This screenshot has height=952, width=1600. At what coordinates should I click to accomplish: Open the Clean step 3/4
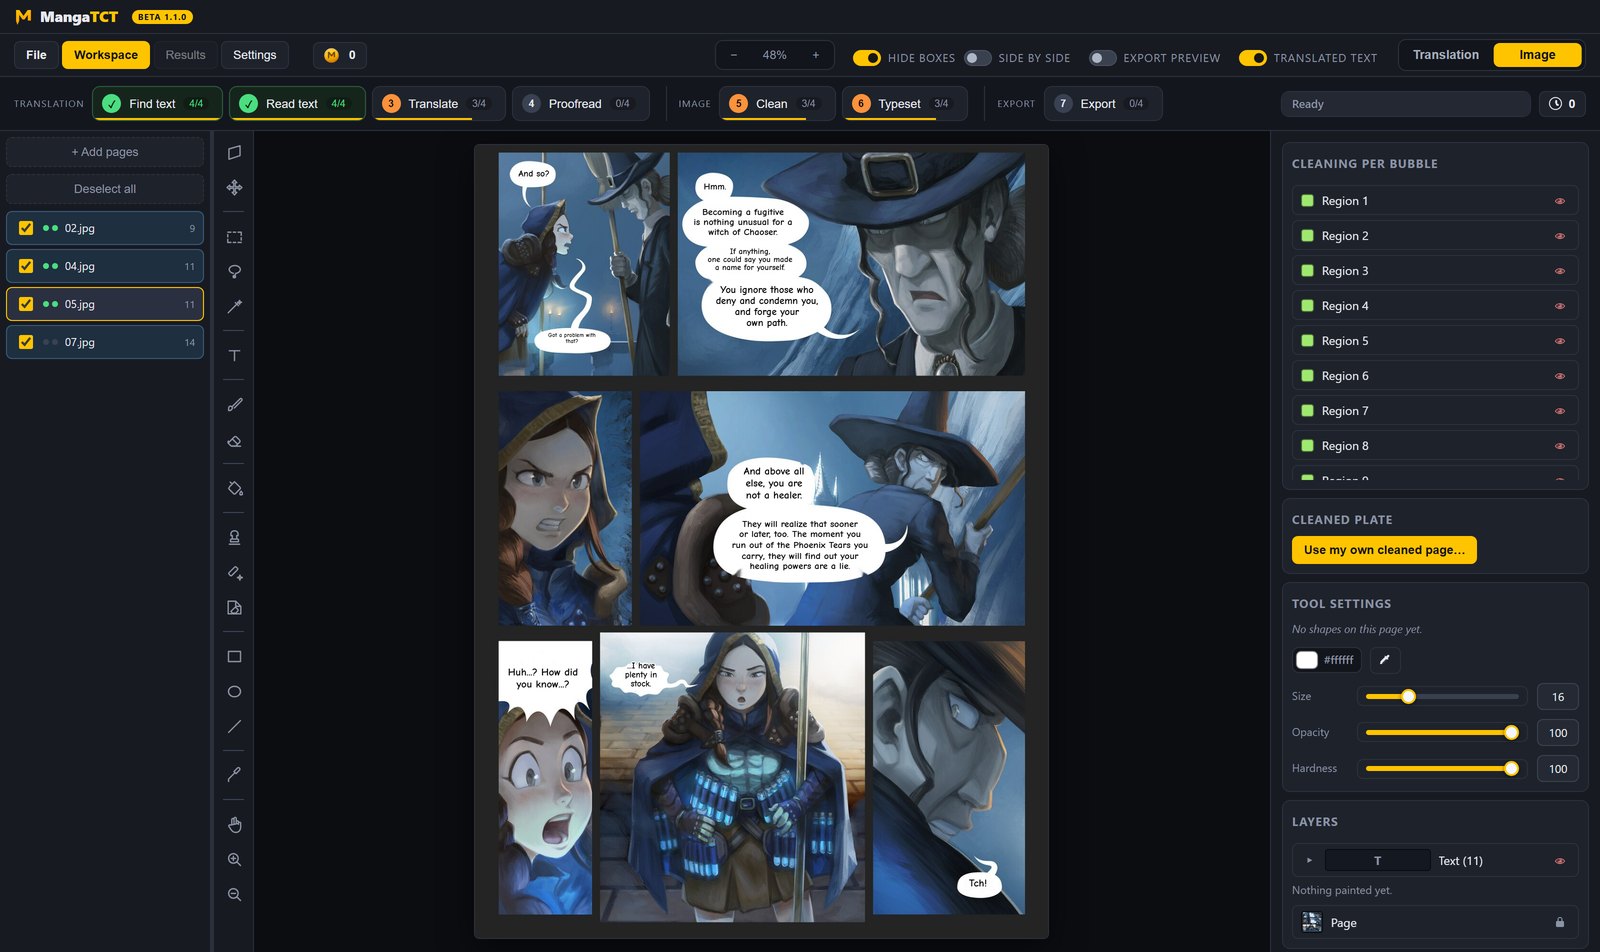pyautogui.click(x=777, y=104)
